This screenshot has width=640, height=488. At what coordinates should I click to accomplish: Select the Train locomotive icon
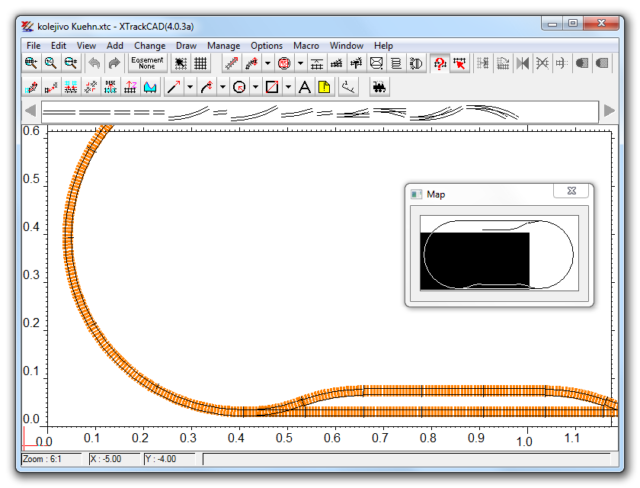[379, 88]
